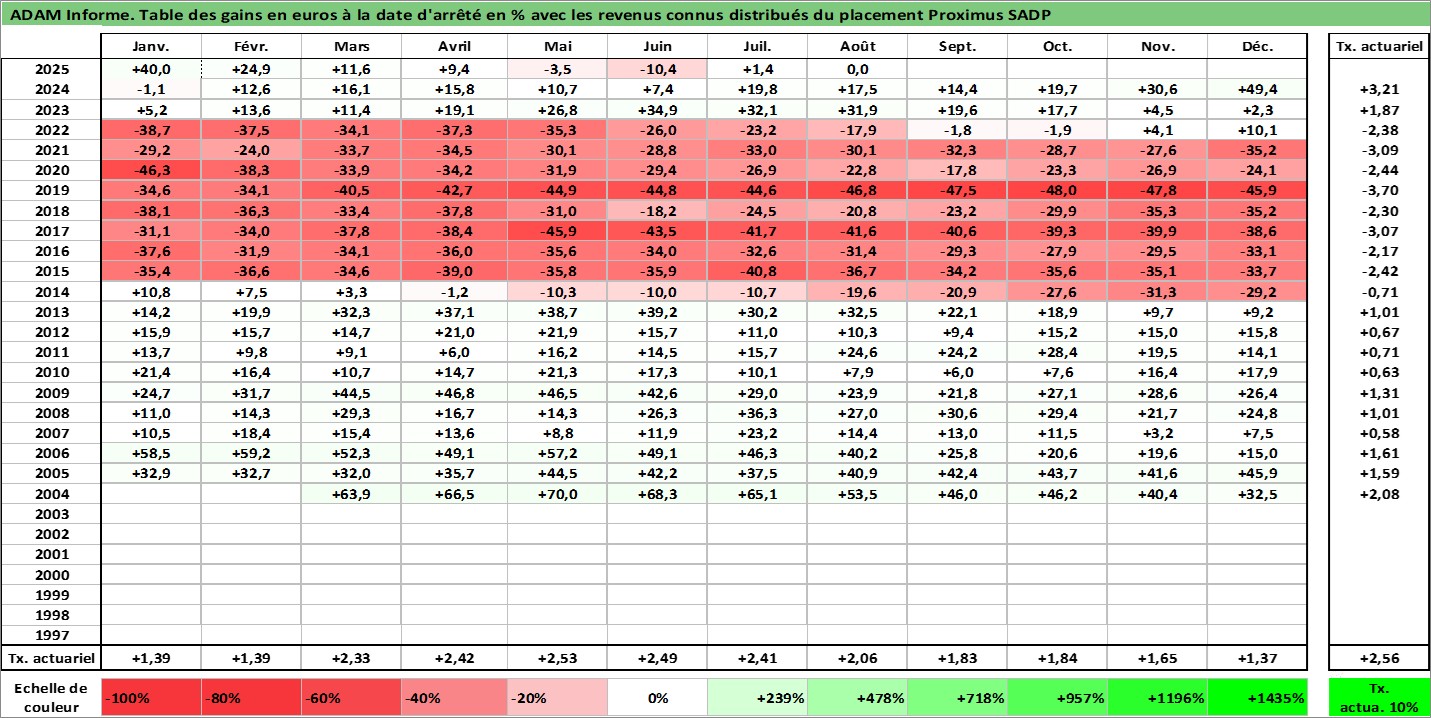This screenshot has height=718, width=1431.
Task: Select the +3,2 cell for November 2007
Action: tap(1158, 433)
